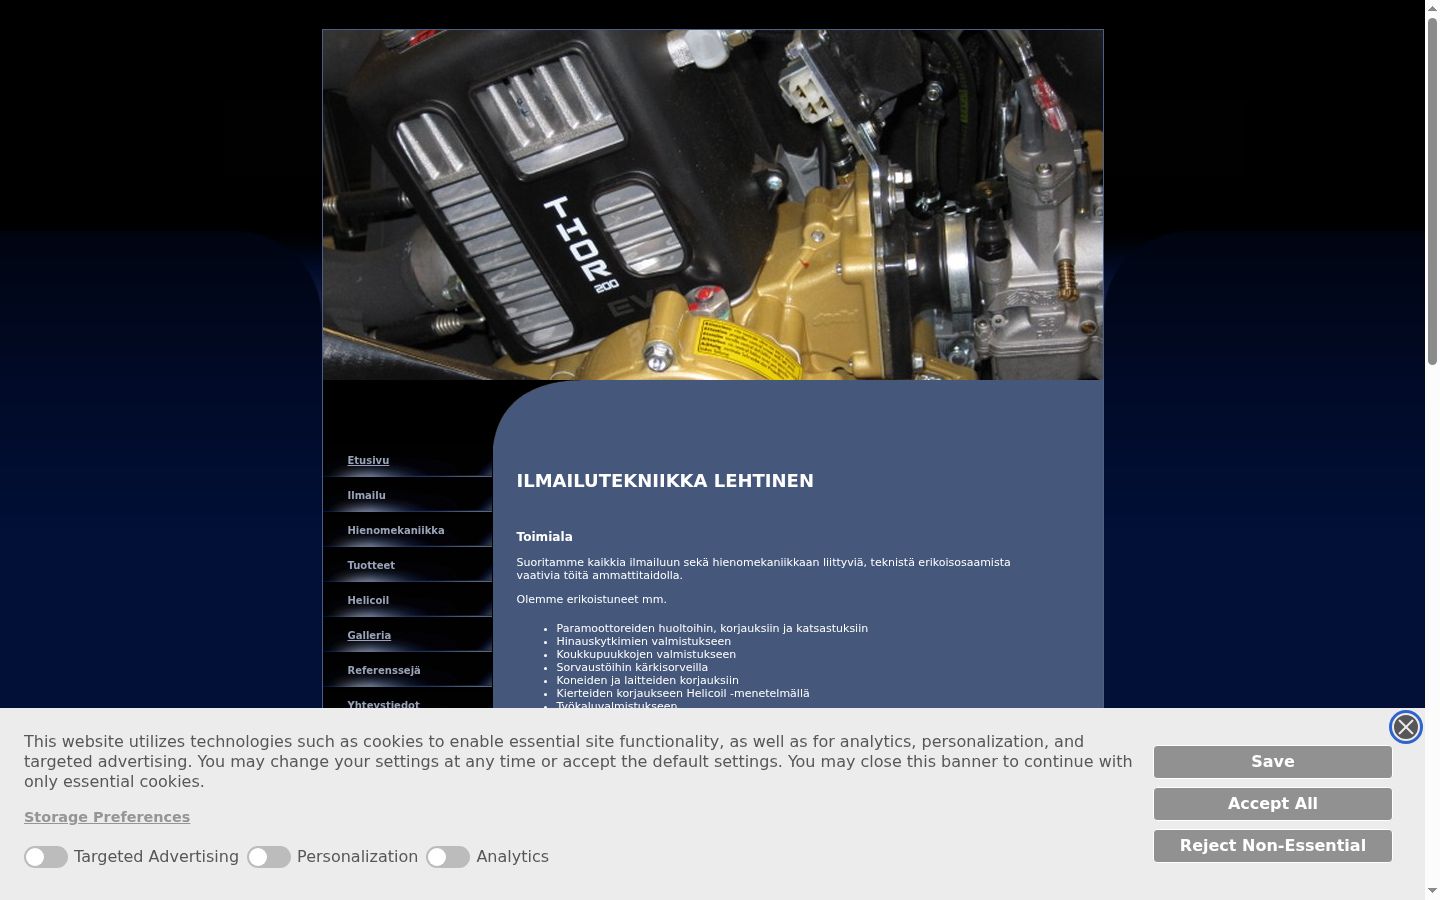Visit the Galleria page

369,635
